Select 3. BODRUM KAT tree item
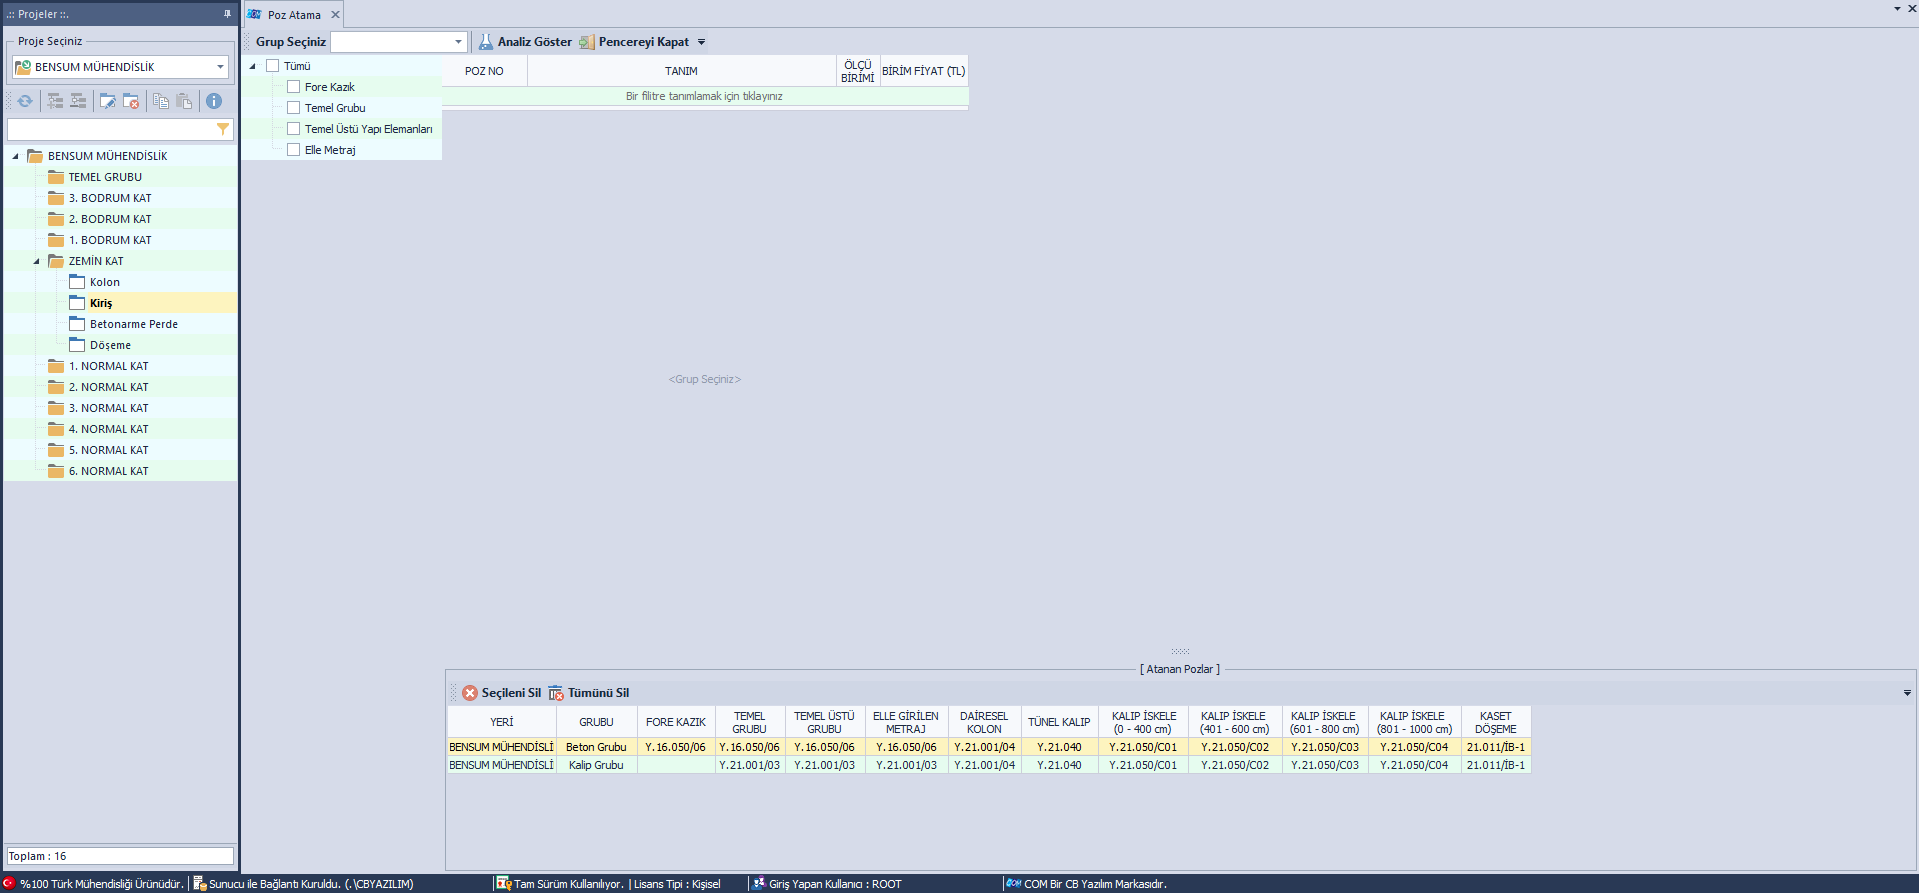The image size is (1919, 893). pos(110,198)
